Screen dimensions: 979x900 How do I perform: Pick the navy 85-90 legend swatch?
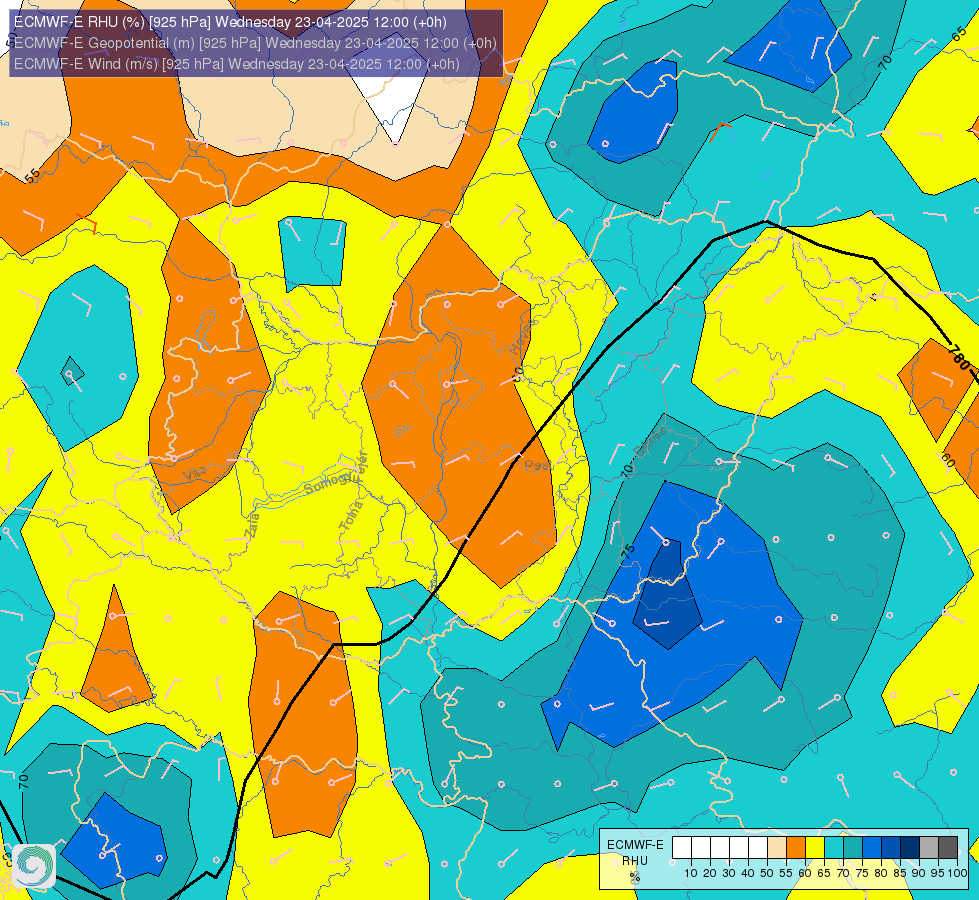coord(910,848)
